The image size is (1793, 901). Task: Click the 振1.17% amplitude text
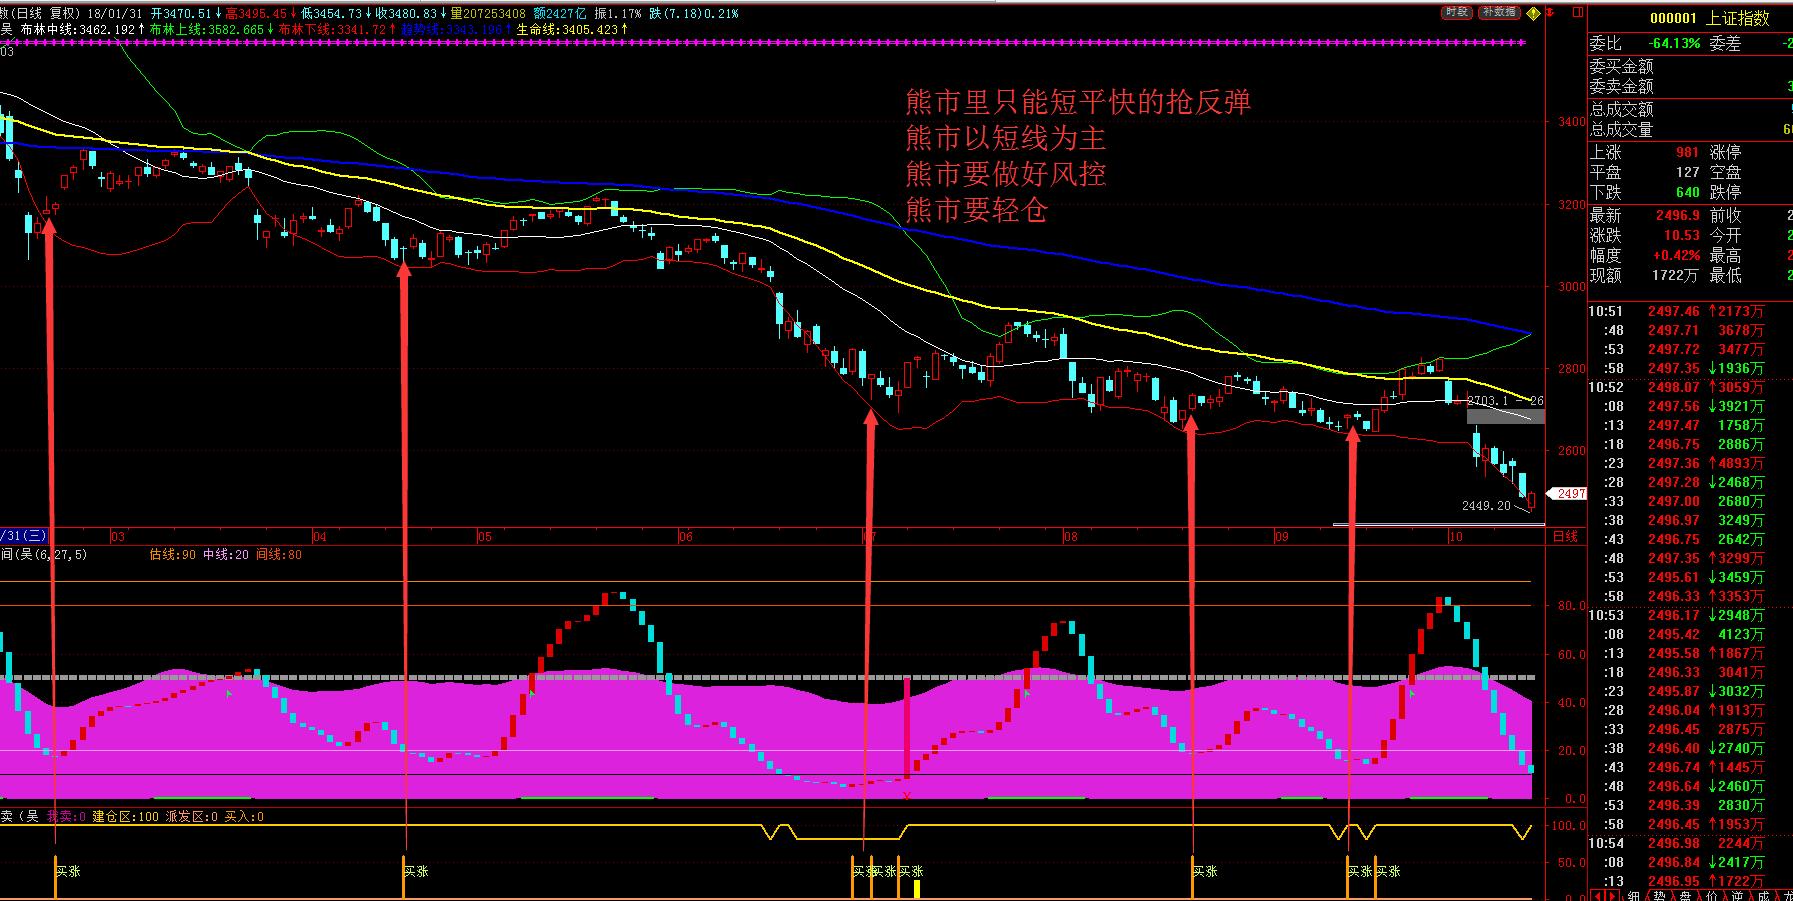coord(617,13)
